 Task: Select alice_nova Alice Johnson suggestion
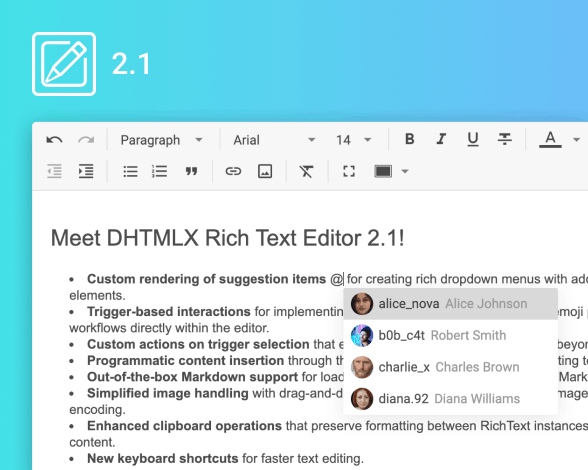tap(450, 304)
